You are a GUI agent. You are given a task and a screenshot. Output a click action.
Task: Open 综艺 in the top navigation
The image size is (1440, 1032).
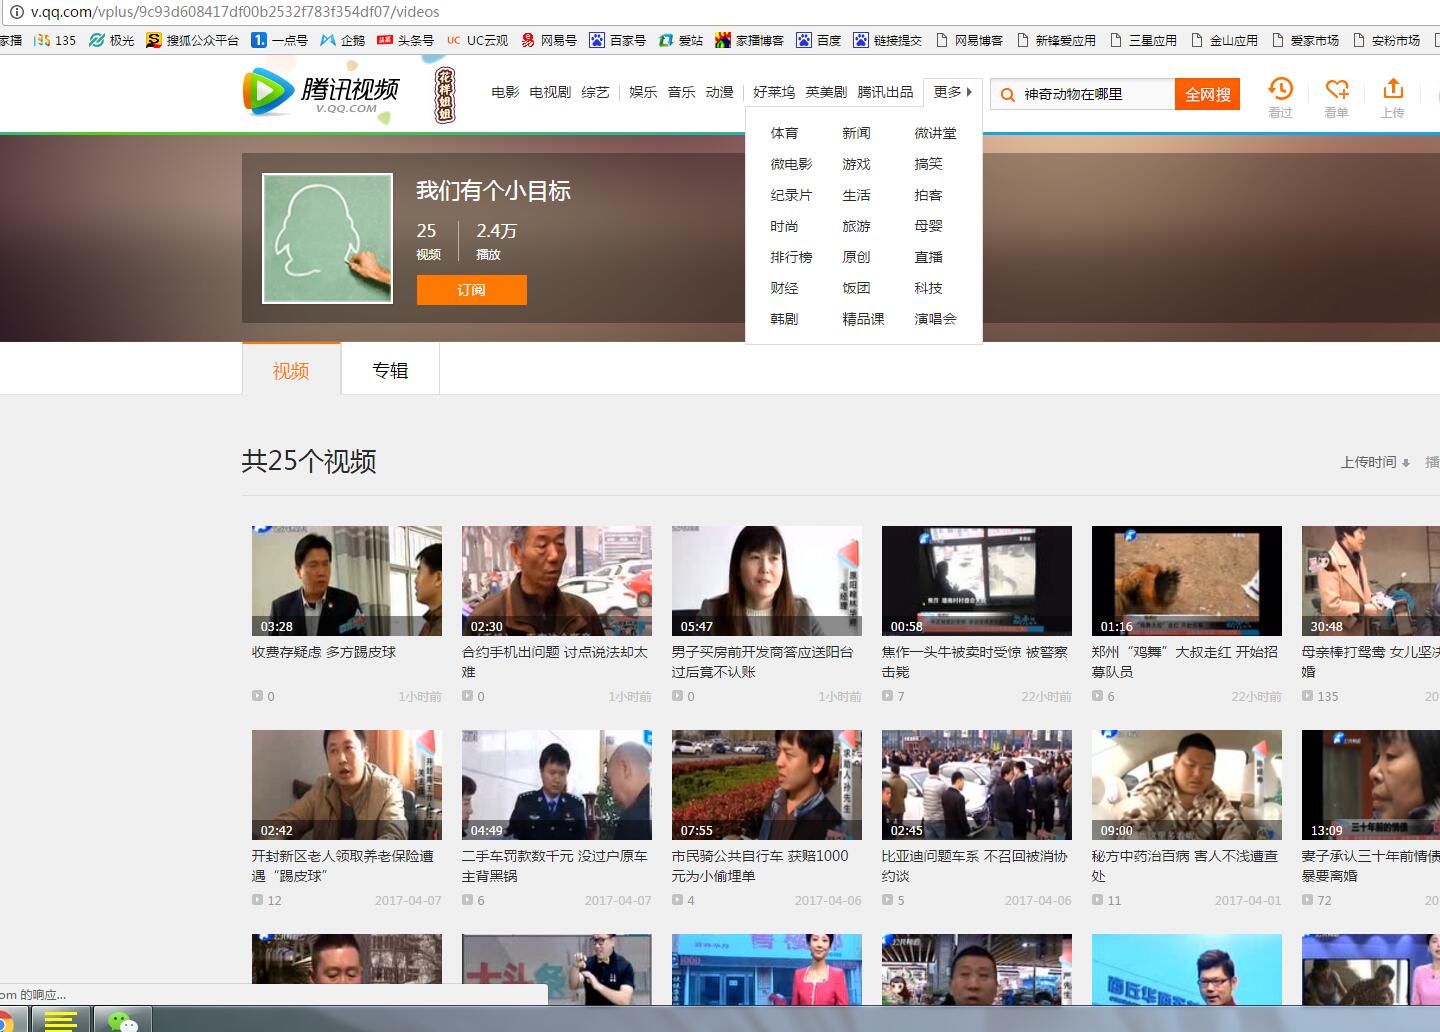pyautogui.click(x=595, y=92)
